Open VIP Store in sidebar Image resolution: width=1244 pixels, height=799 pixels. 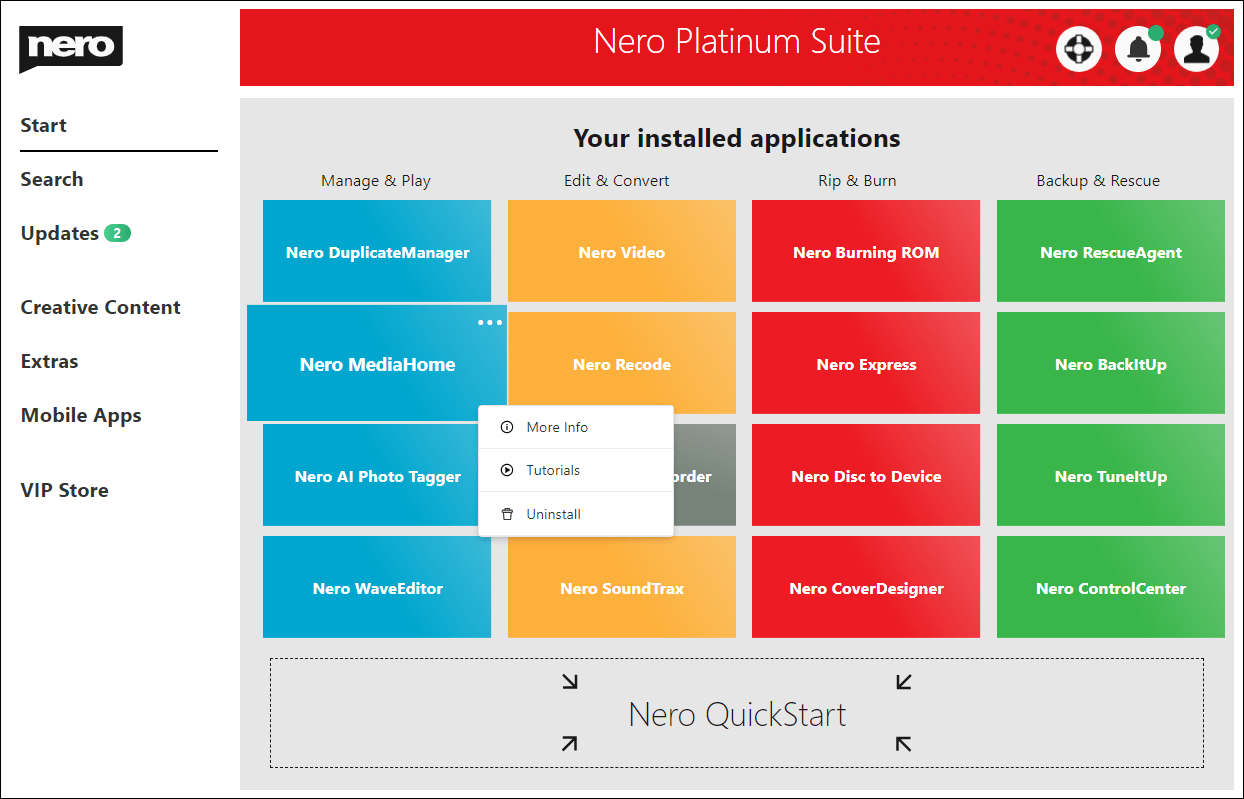pyautogui.click(x=65, y=490)
